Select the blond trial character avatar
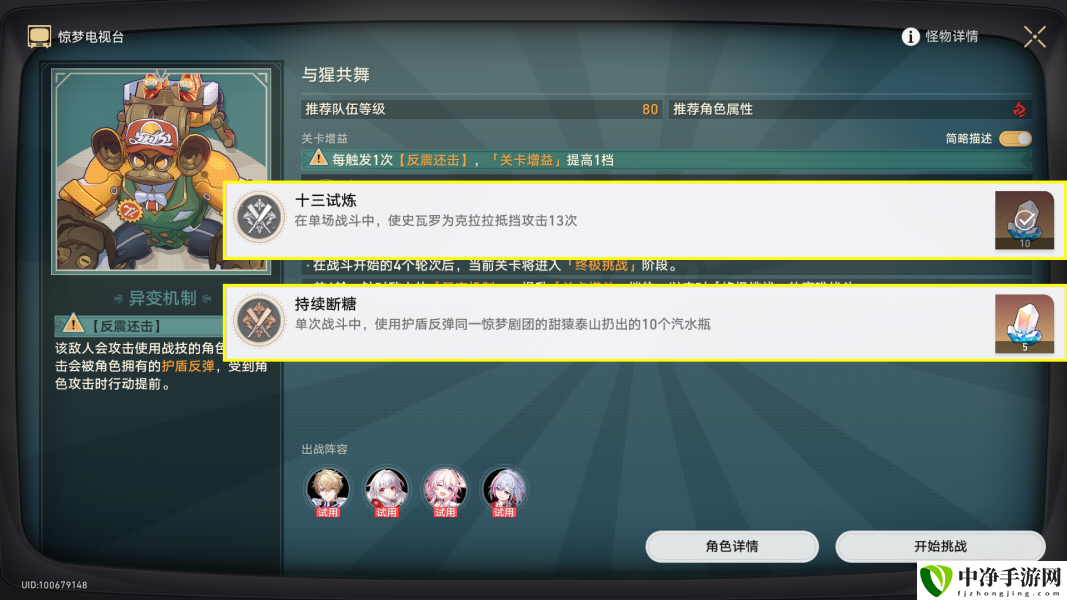The height and width of the screenshot is (600, 1067). [x=328, y=491]
